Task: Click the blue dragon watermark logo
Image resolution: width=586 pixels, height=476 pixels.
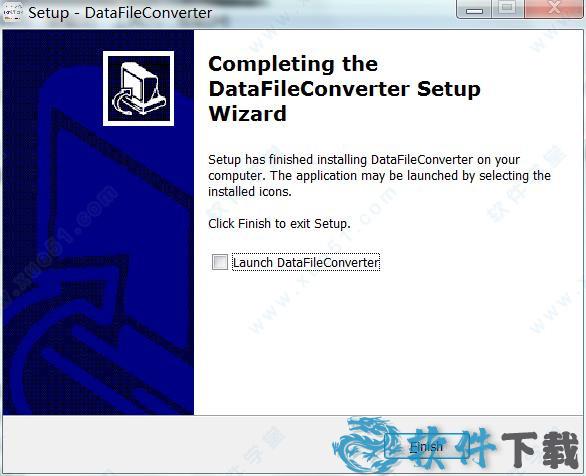Action: pyautogui.click(x=364, y=445)
